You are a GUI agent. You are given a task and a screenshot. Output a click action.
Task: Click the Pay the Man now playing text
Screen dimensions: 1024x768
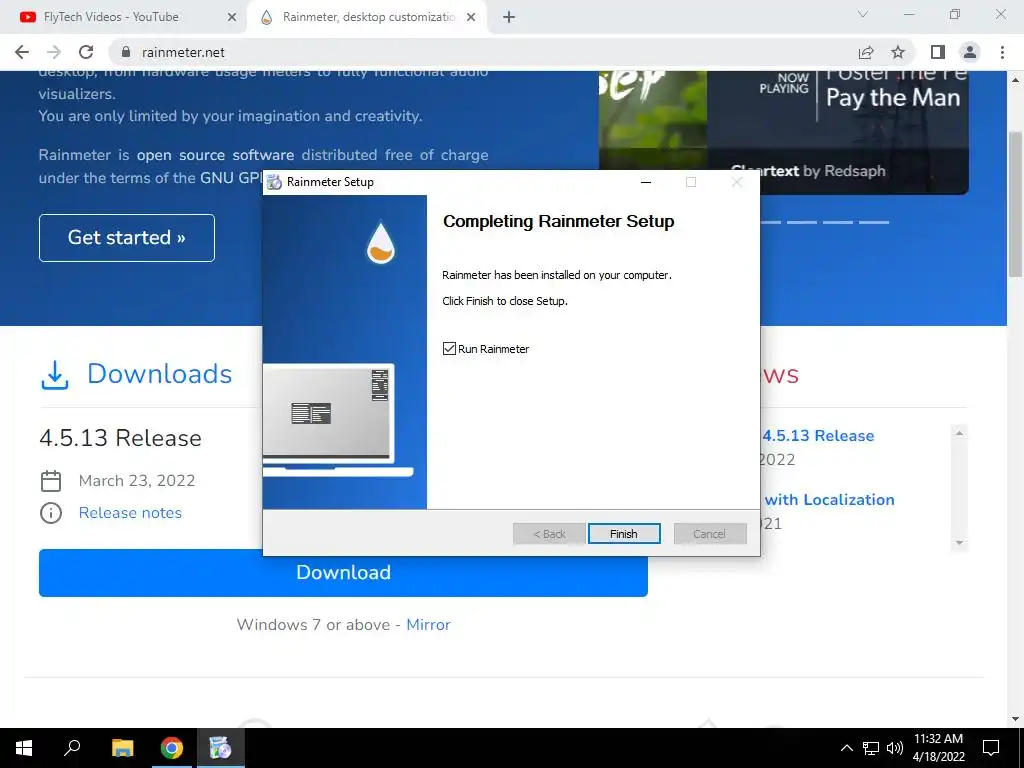tap(893, 98)
